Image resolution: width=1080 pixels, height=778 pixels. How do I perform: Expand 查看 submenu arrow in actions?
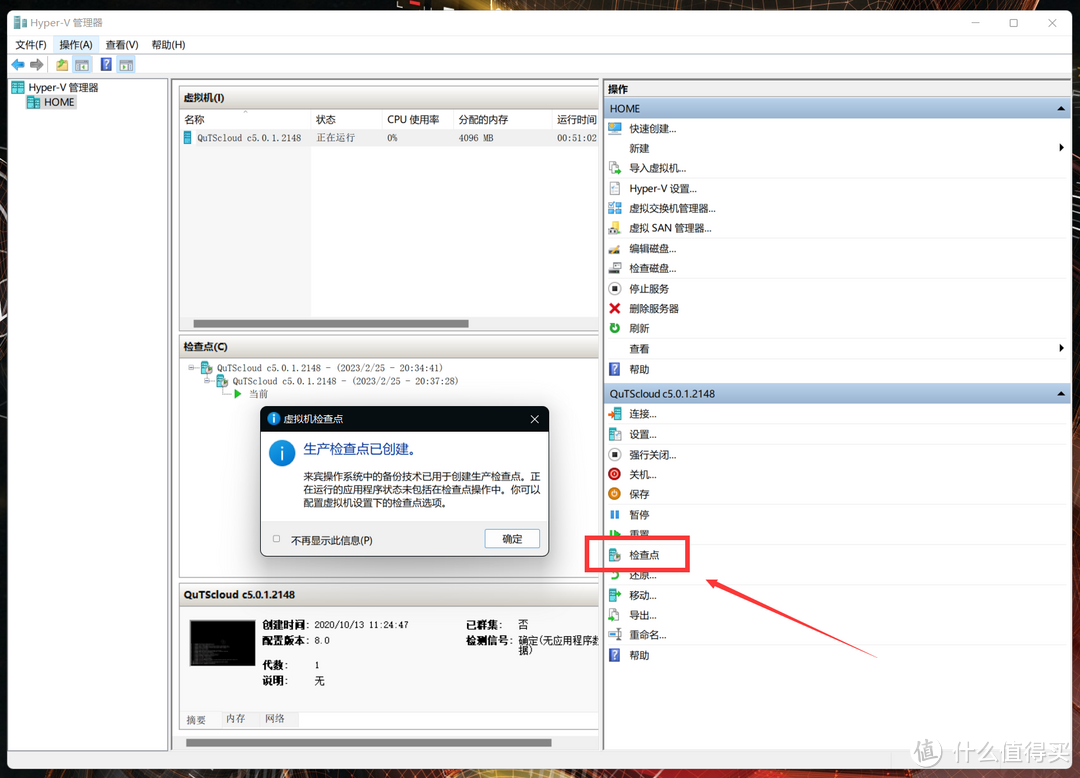coord(1061,348)
